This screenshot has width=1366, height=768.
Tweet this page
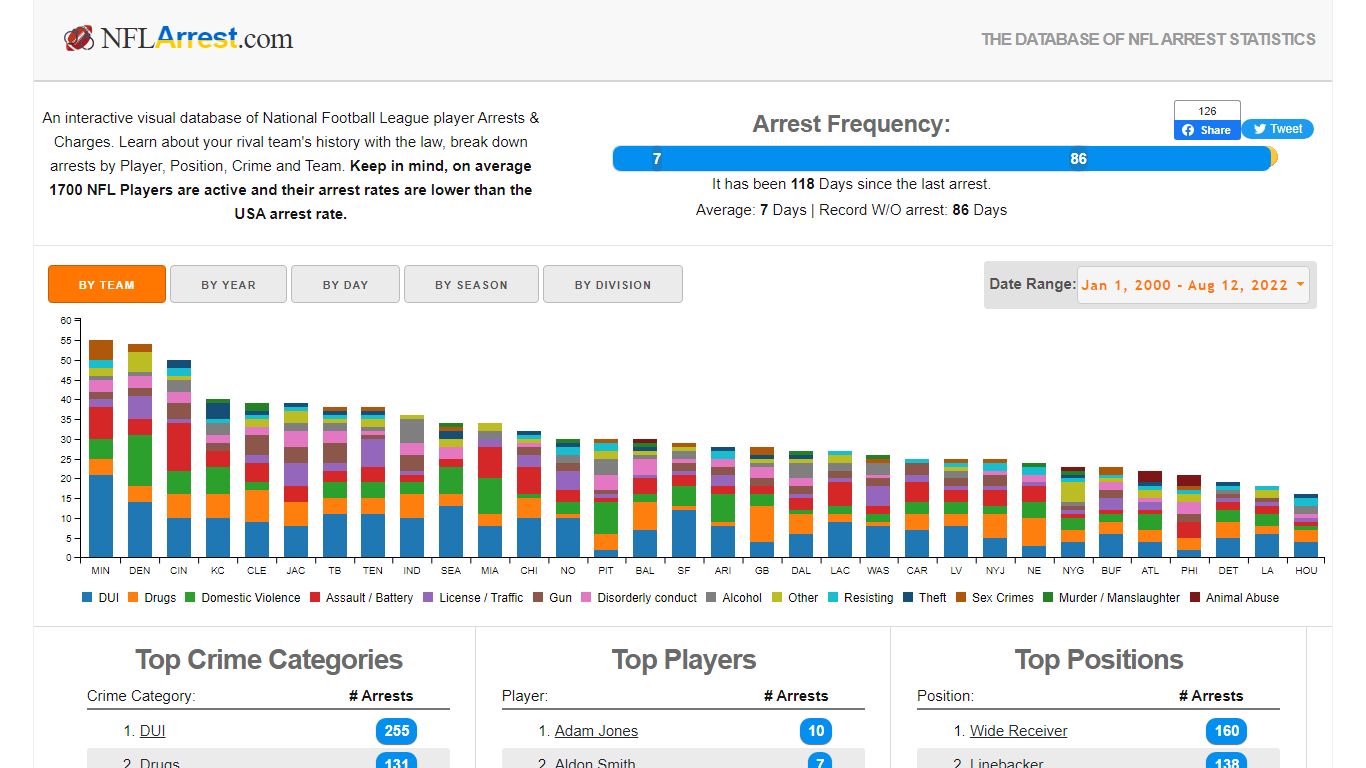pos(1278,129)
